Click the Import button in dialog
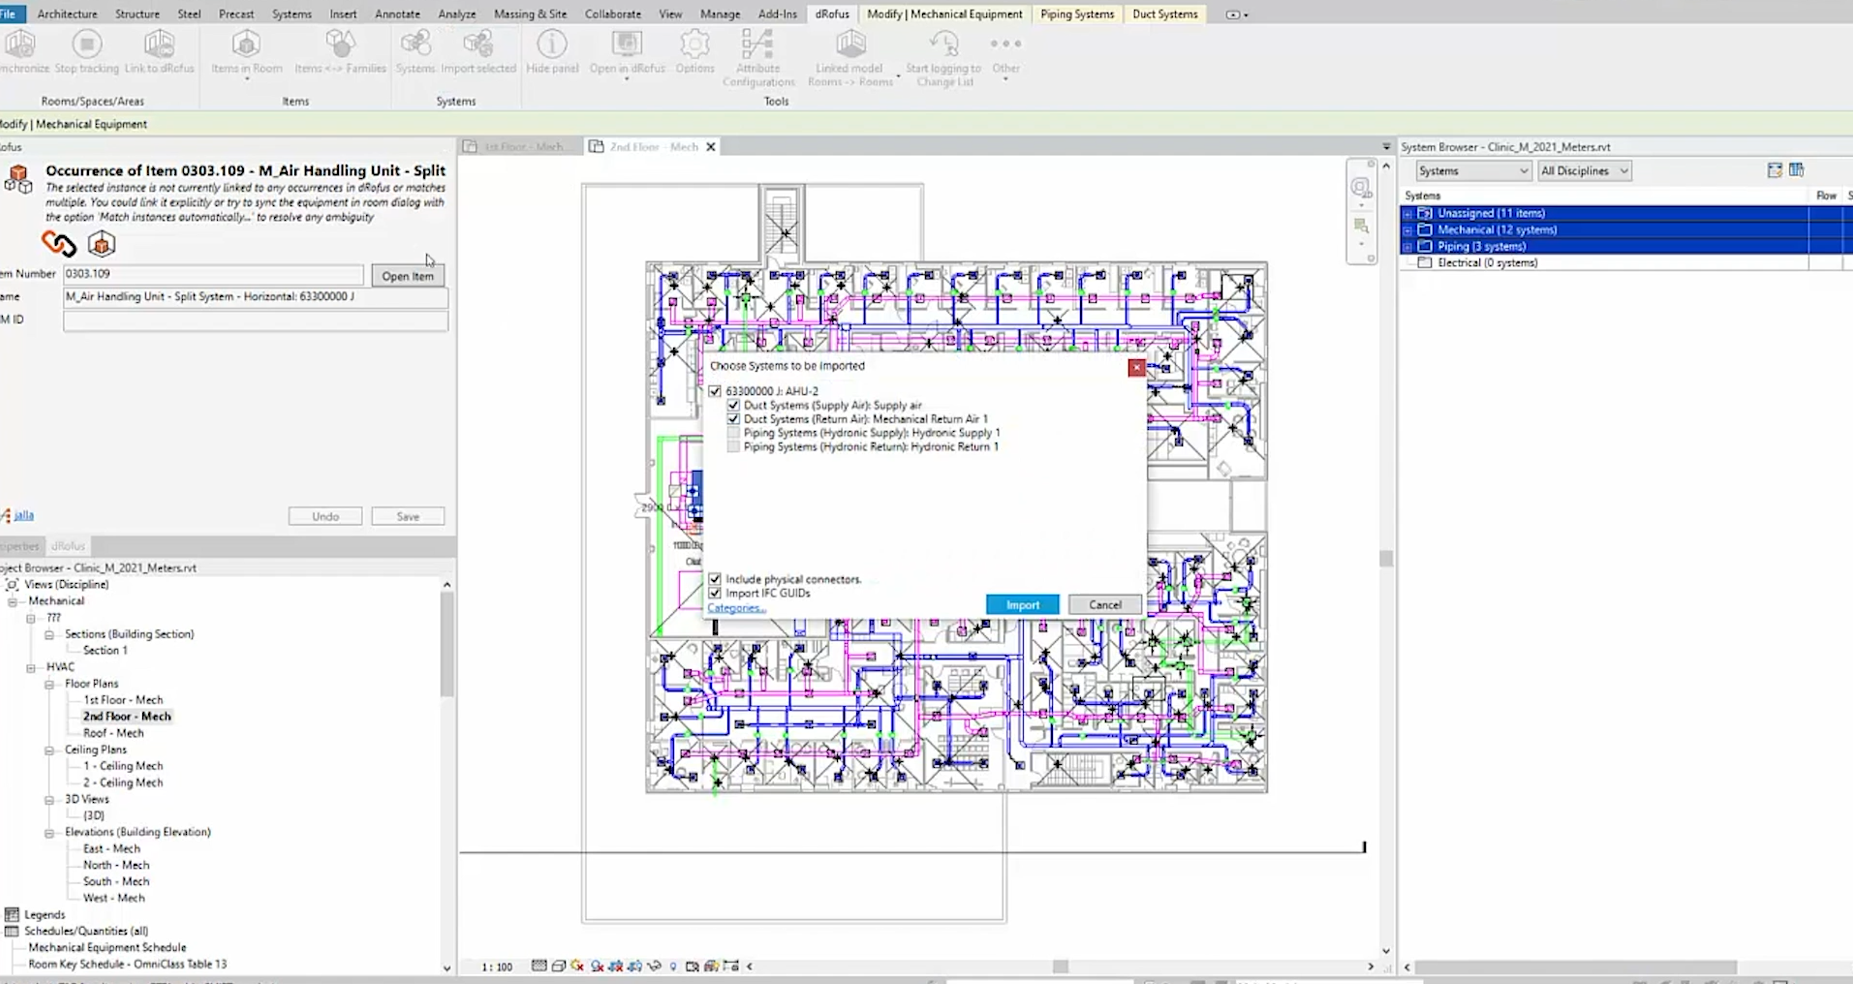This screenshot has height=984, width=1853. pyautogui.click(x=1022, y=605)
